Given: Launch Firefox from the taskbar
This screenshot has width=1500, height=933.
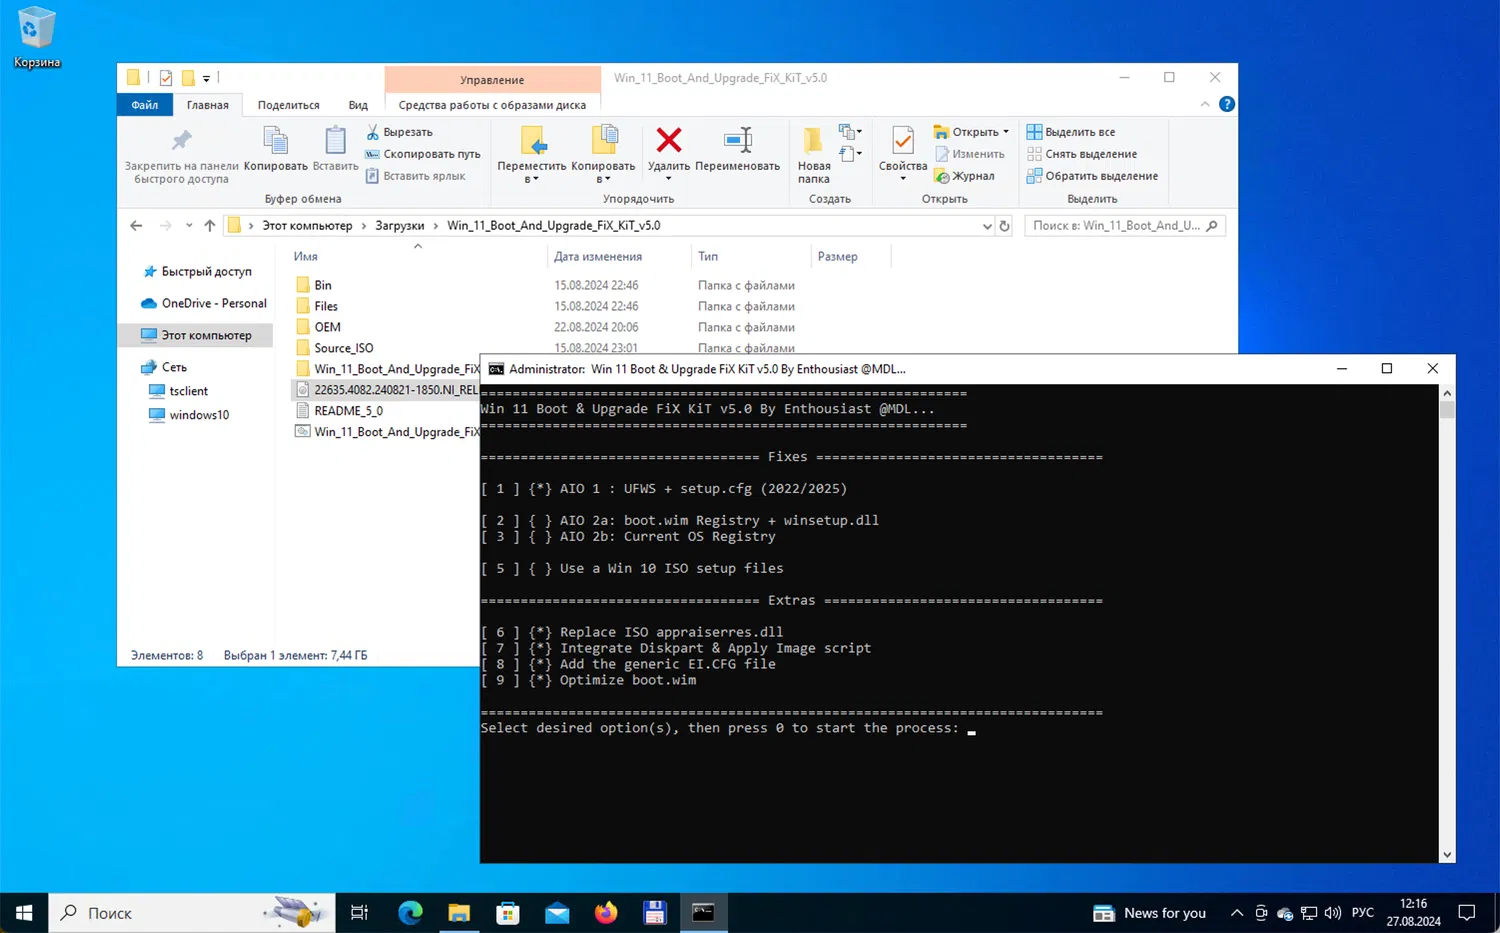Looking at the screenshot, I should (x=606, y=912).
